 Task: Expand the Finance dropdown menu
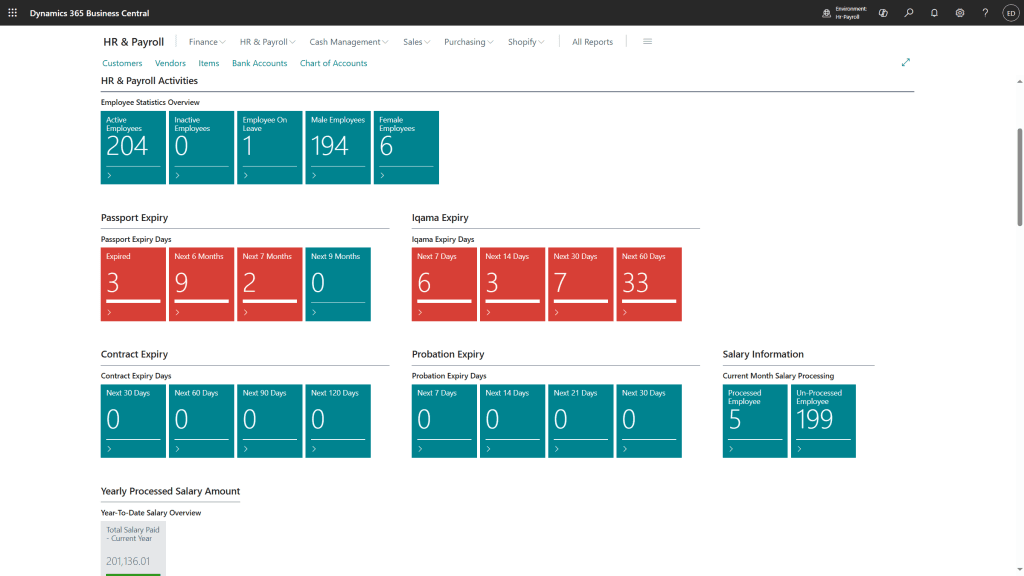207,42
